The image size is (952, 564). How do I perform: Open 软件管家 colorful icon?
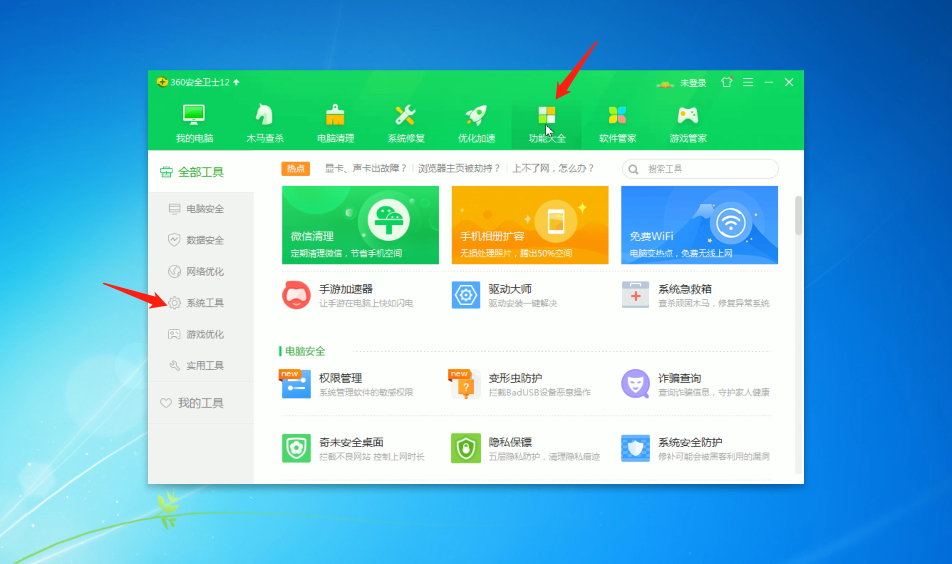tap(617, 115)
